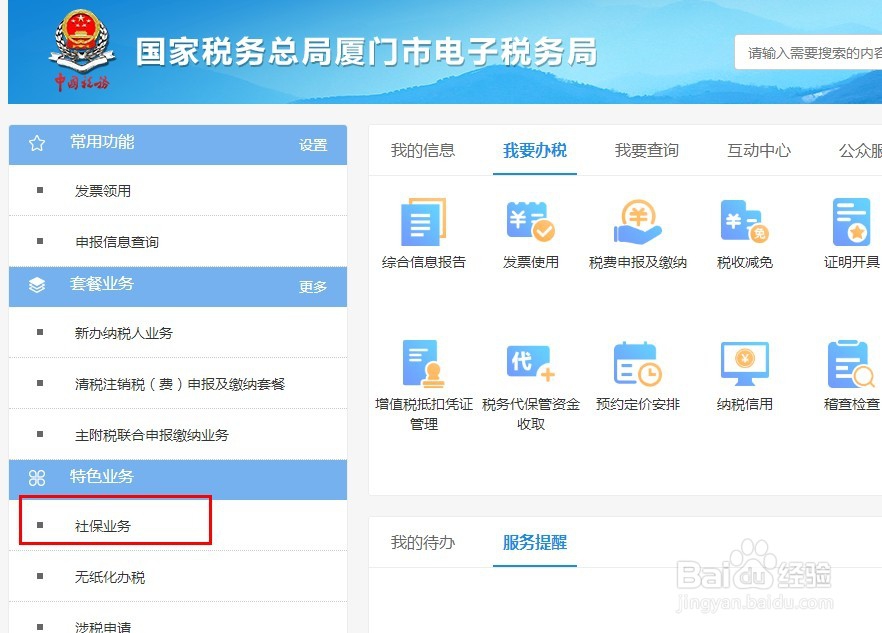Click the 国家税务总局厦门市电子税务局 title
This screenshot has height=633, width=882.
366,52
